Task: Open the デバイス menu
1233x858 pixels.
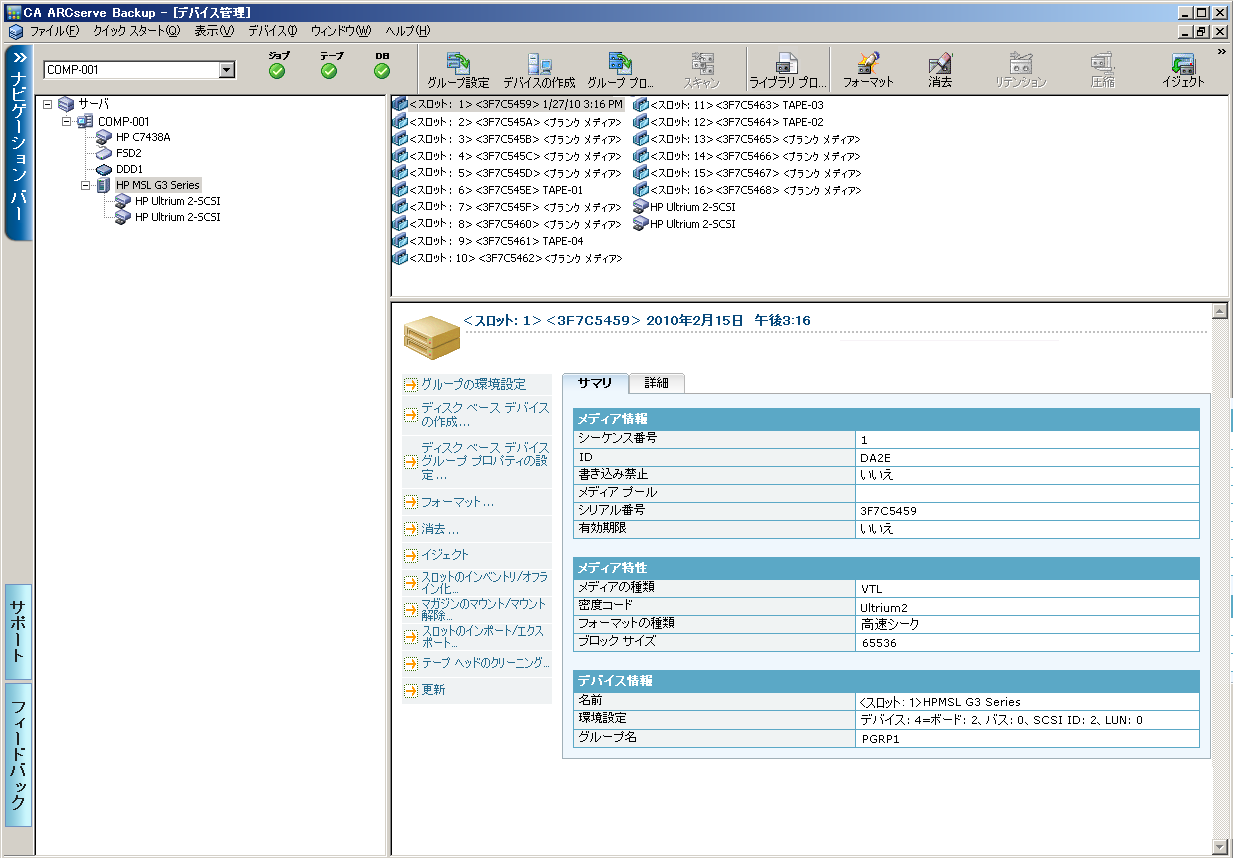Action: 272,31
